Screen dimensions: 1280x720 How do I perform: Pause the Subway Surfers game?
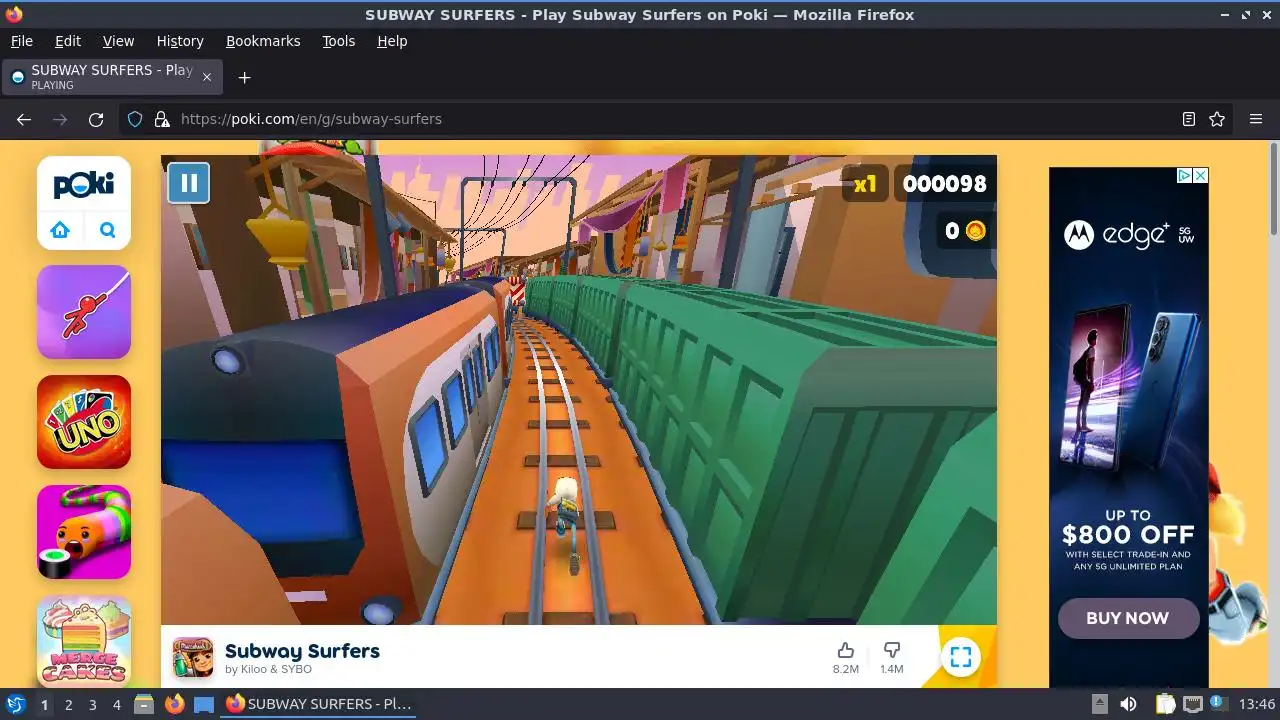(188, 183)
